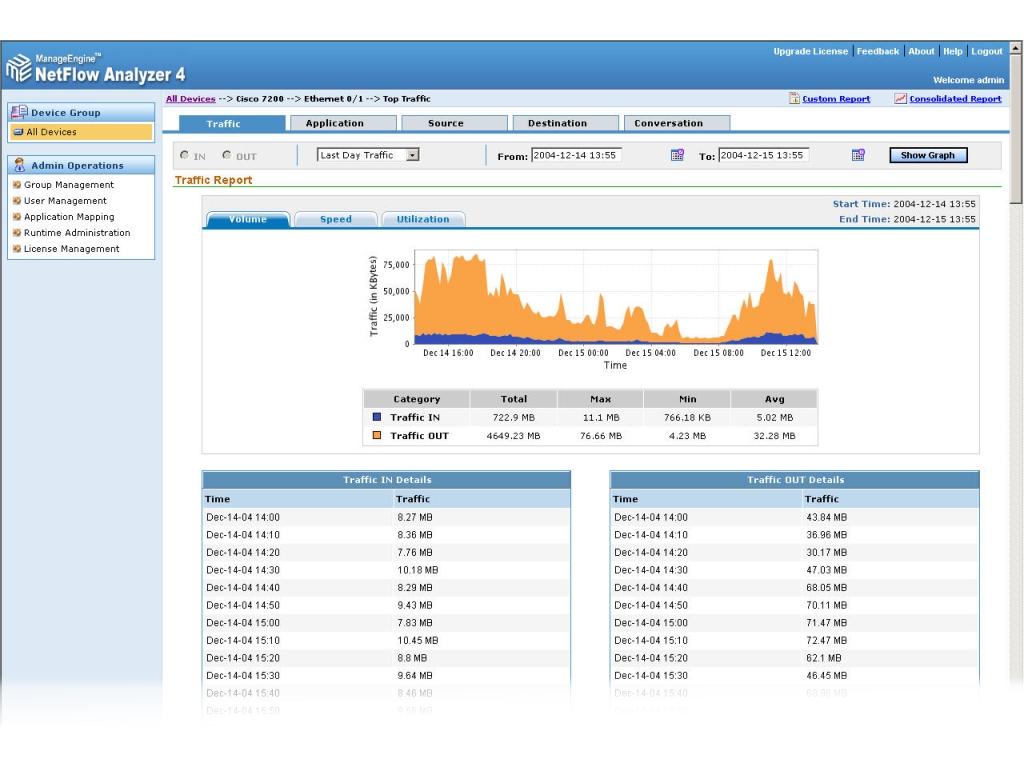Viewport: 1024px width, 768px height.
Task: Click the Feedback header link
Action: [x=878, y=51]
